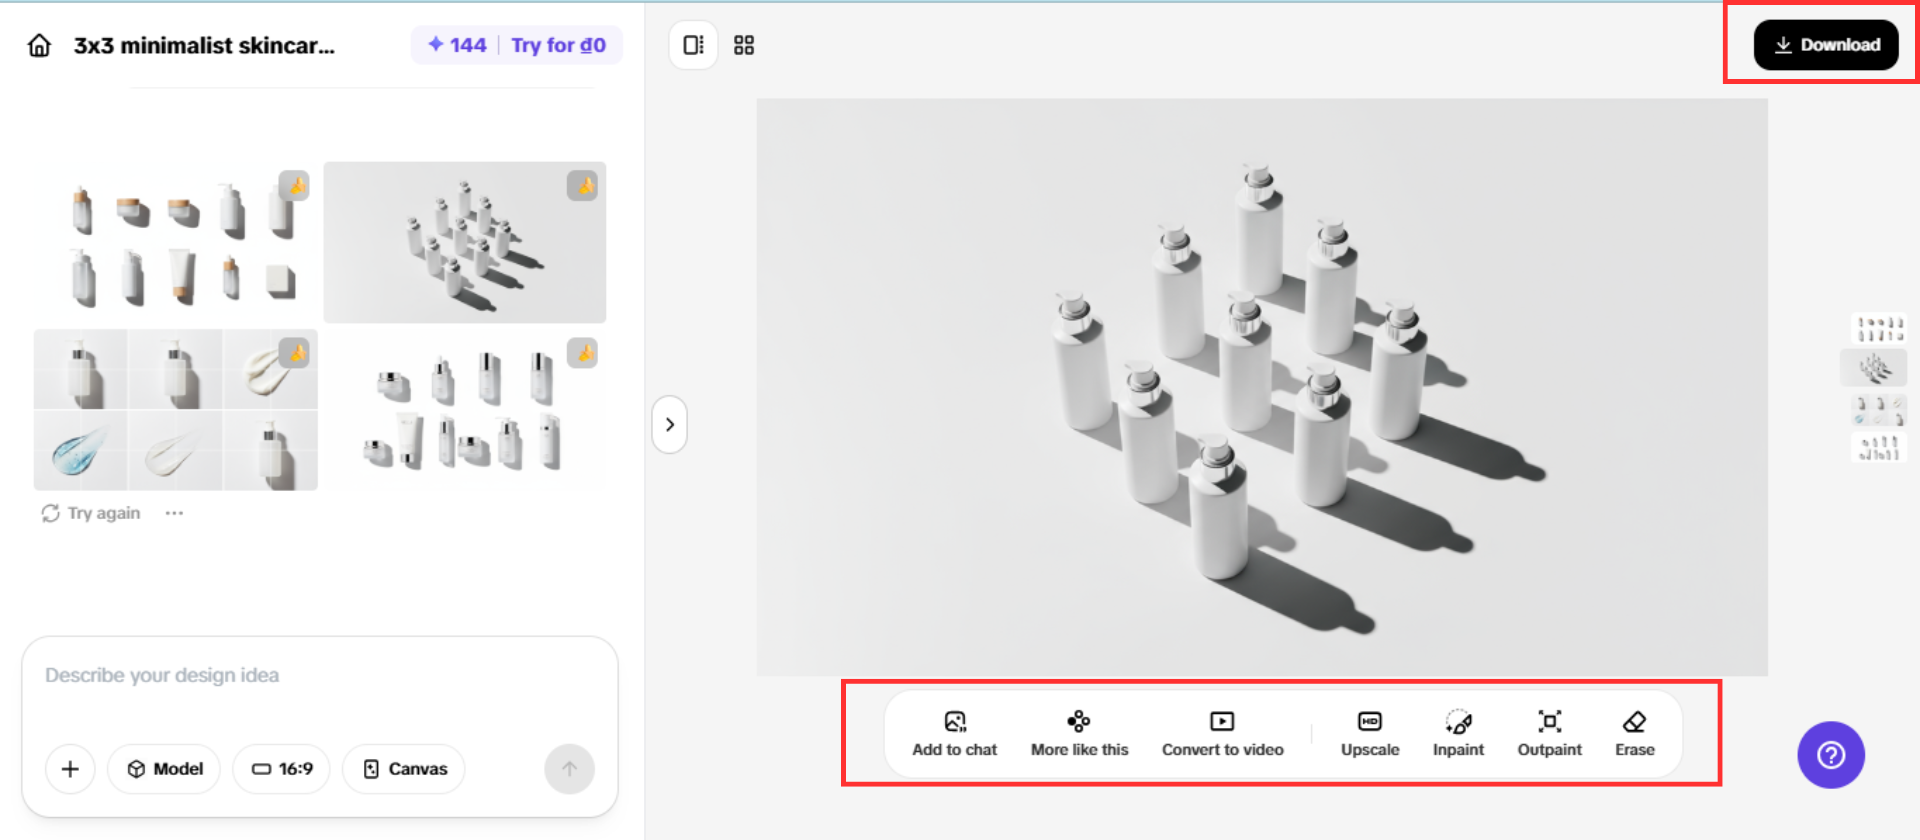Screen dimensions: 1920x840
Task: Click the project title 3x3 minimalist skincar...
Action: click(204, 45)
